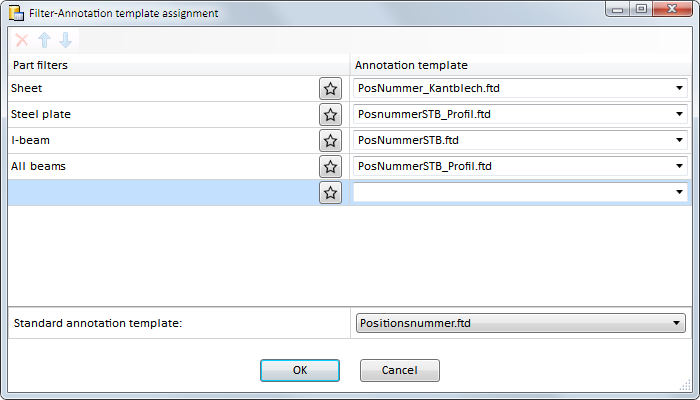This screenshot has height=400, width=700.
Task: Click the Cancel button
Action: tap(400, 370)
